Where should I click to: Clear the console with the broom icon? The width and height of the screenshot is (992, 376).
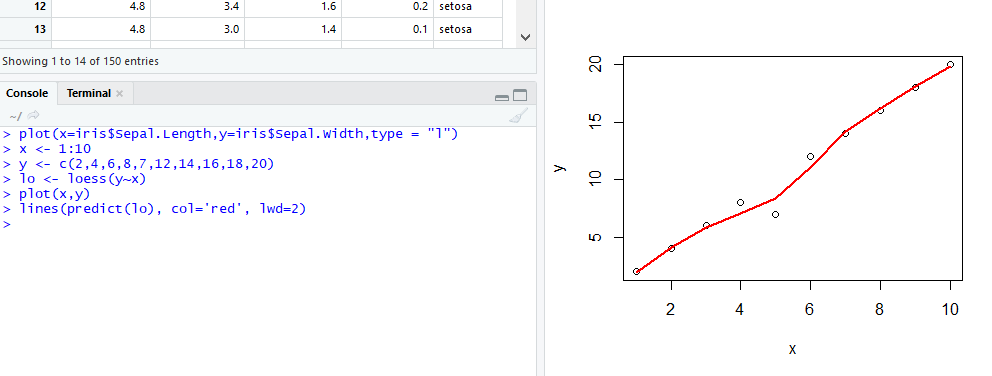click(518, 115)
